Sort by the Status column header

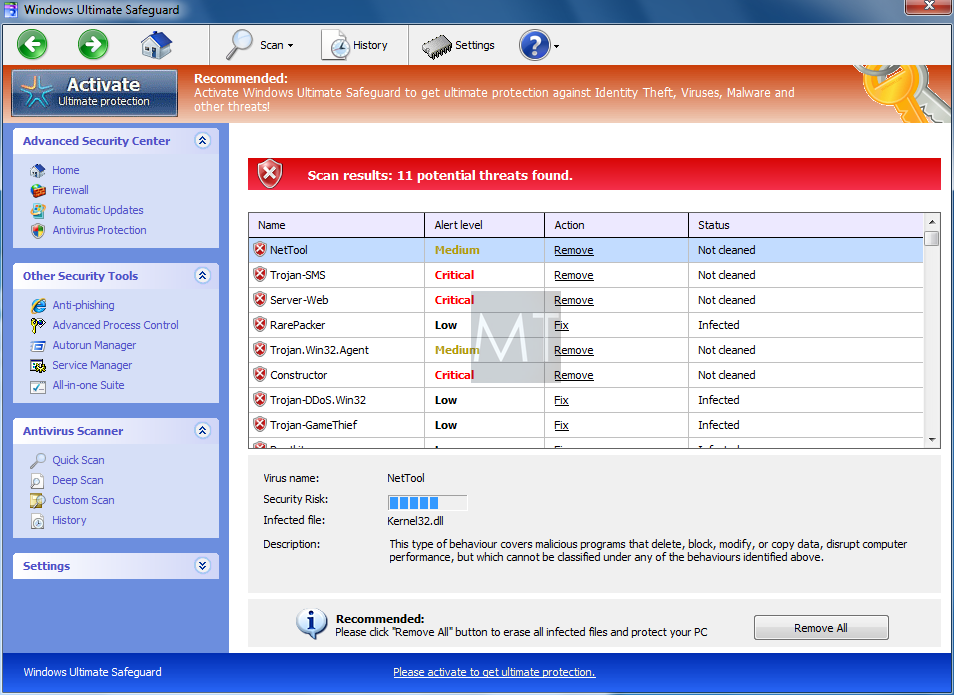806,225
